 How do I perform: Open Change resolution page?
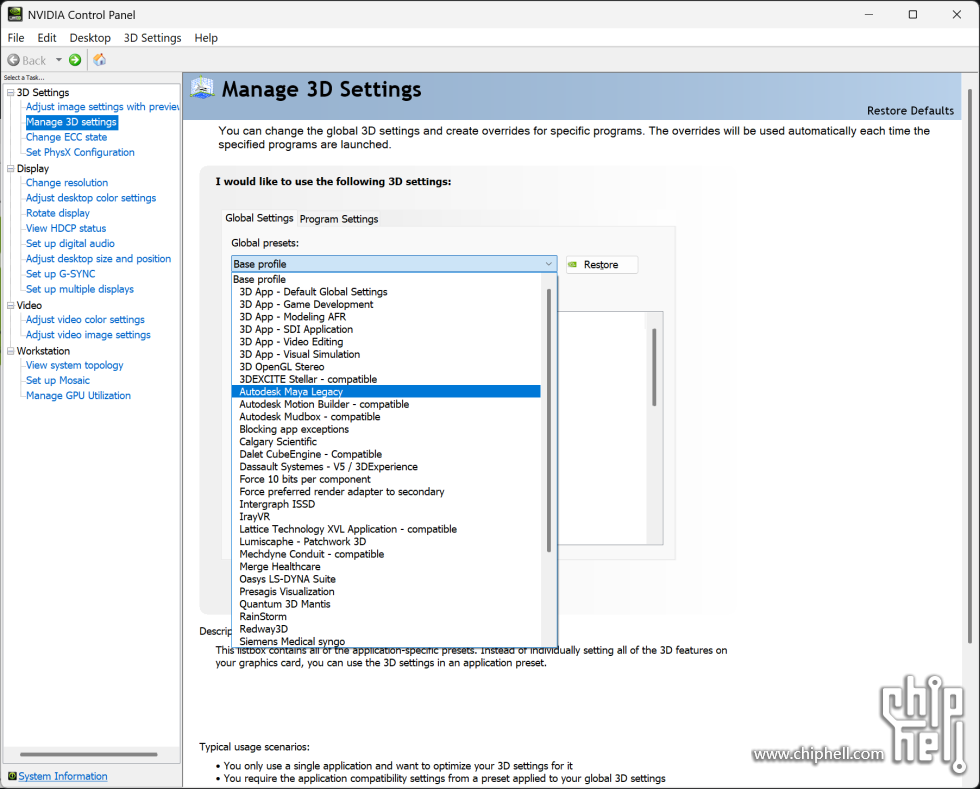pyautogui.click(x=67, y=183)
